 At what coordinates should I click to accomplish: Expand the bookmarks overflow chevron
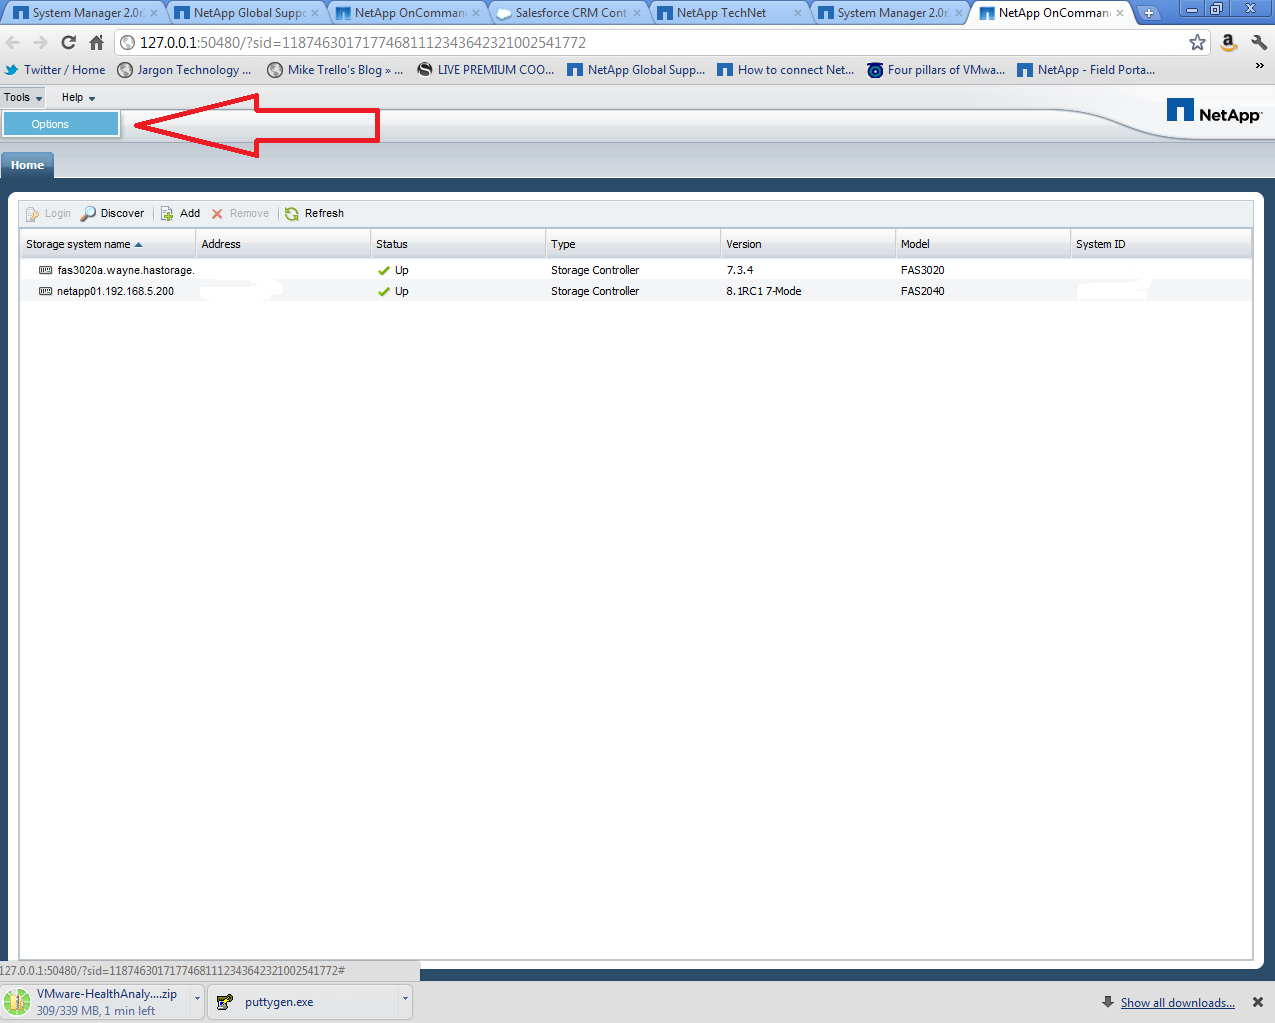[x=1259, y=66]
